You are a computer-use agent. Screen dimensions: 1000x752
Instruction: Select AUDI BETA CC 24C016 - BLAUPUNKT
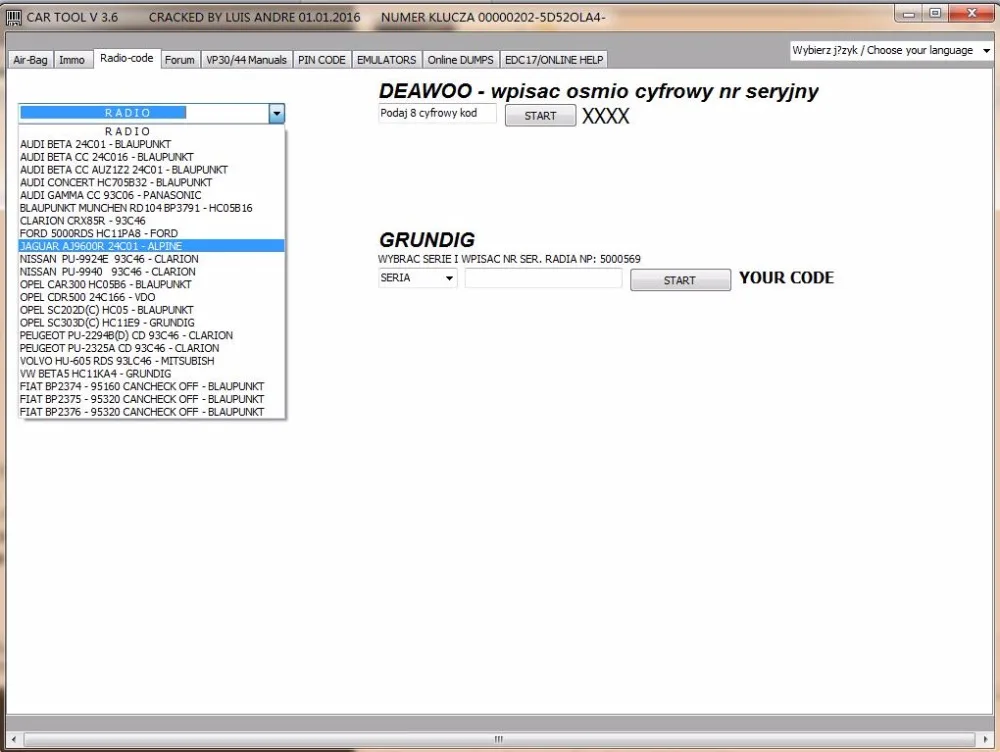(152, 157)
